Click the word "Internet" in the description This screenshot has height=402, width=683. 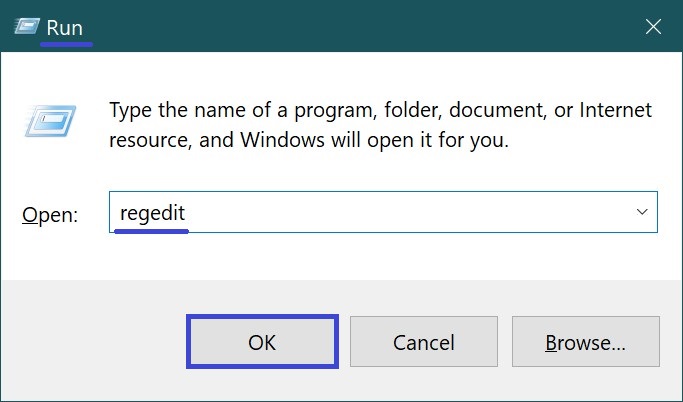615,110
